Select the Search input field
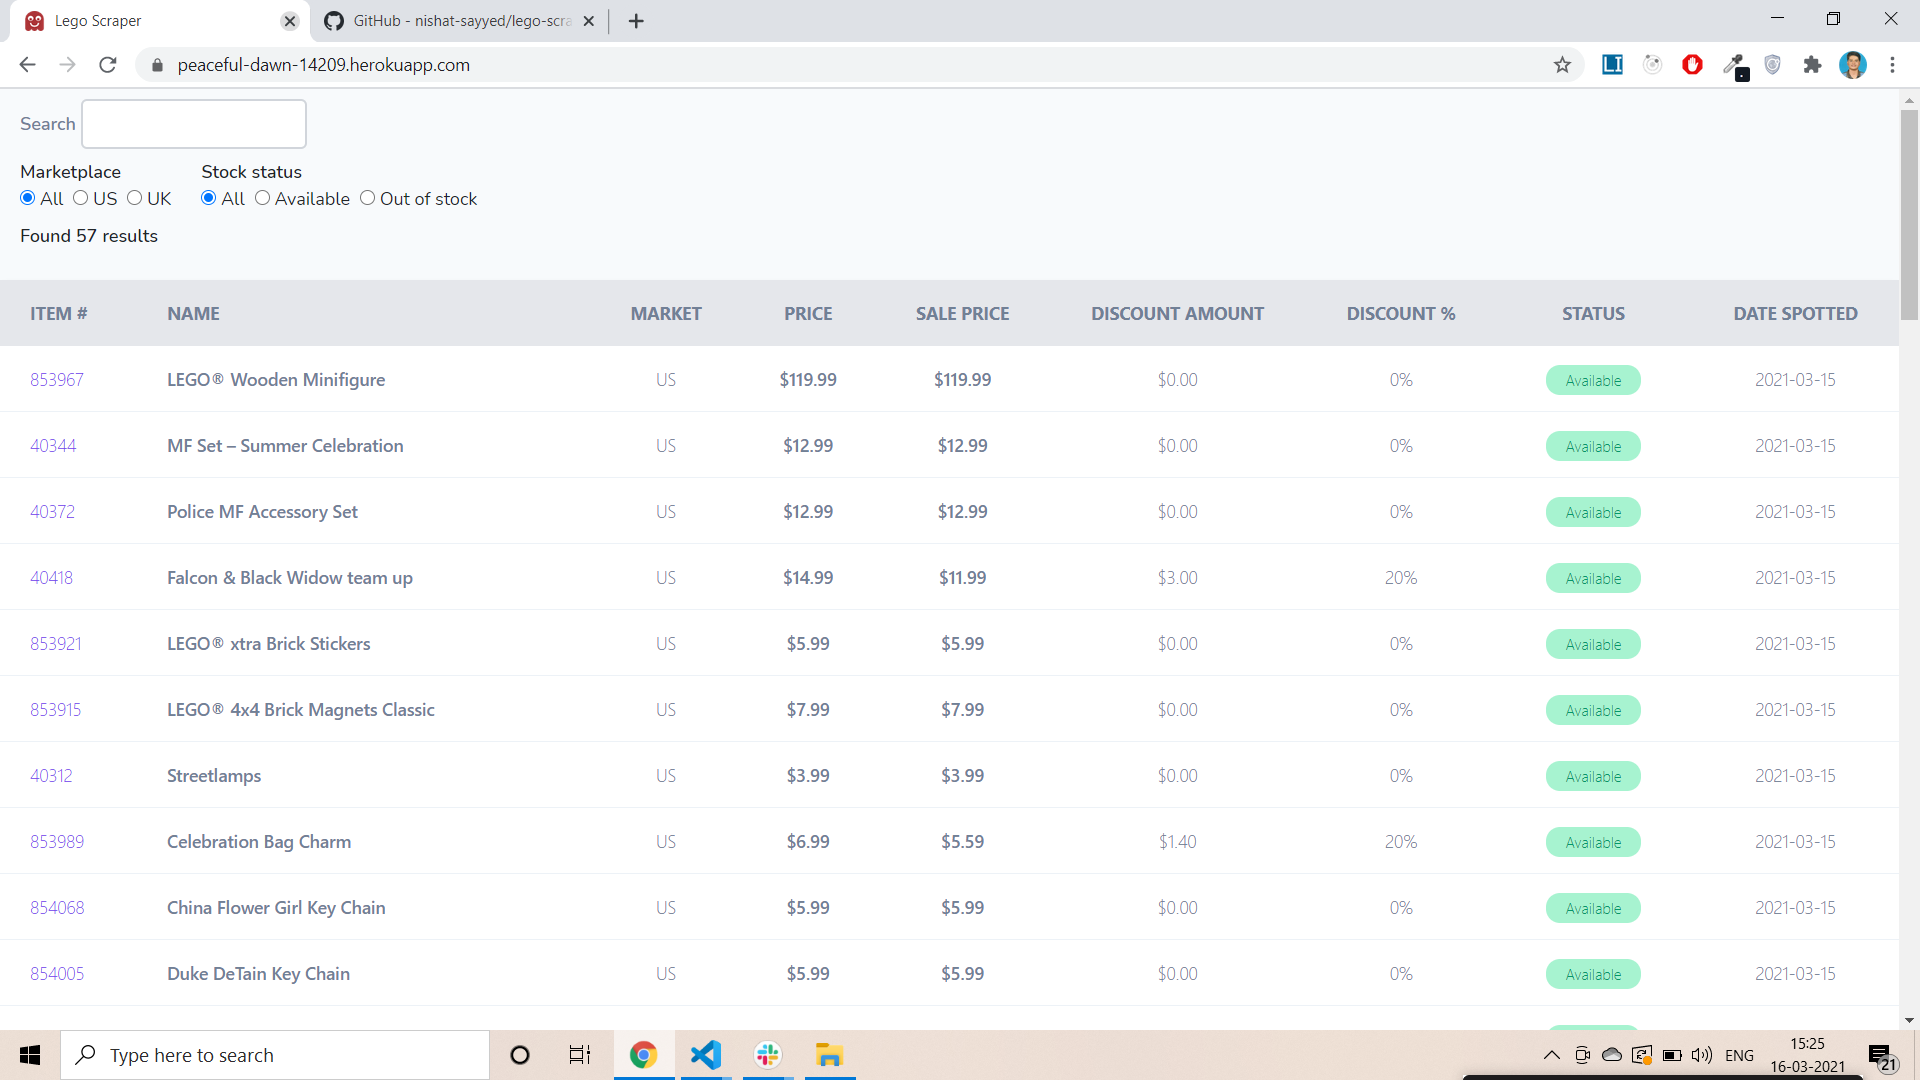This screenshot has width=1920, height=1080. coord(194,123)
